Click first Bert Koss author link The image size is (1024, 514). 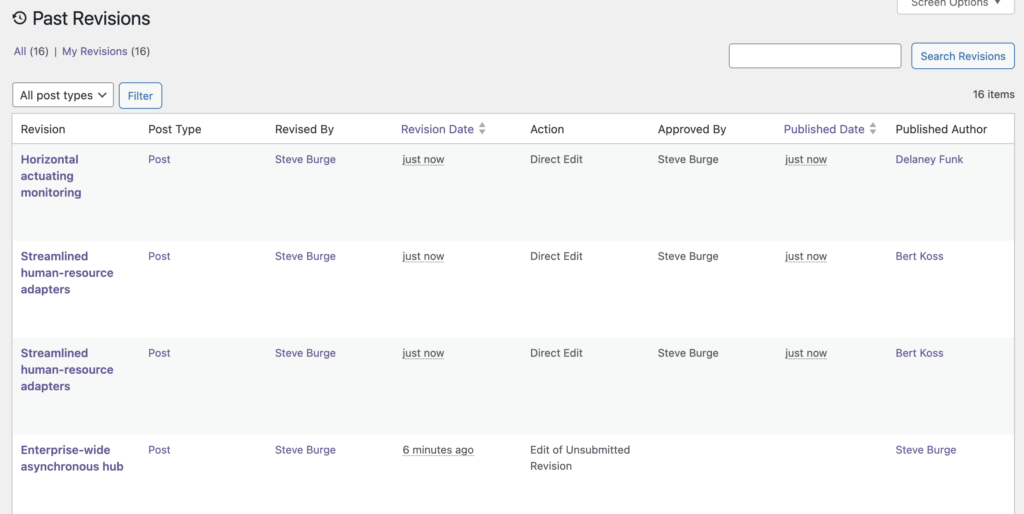919,256
